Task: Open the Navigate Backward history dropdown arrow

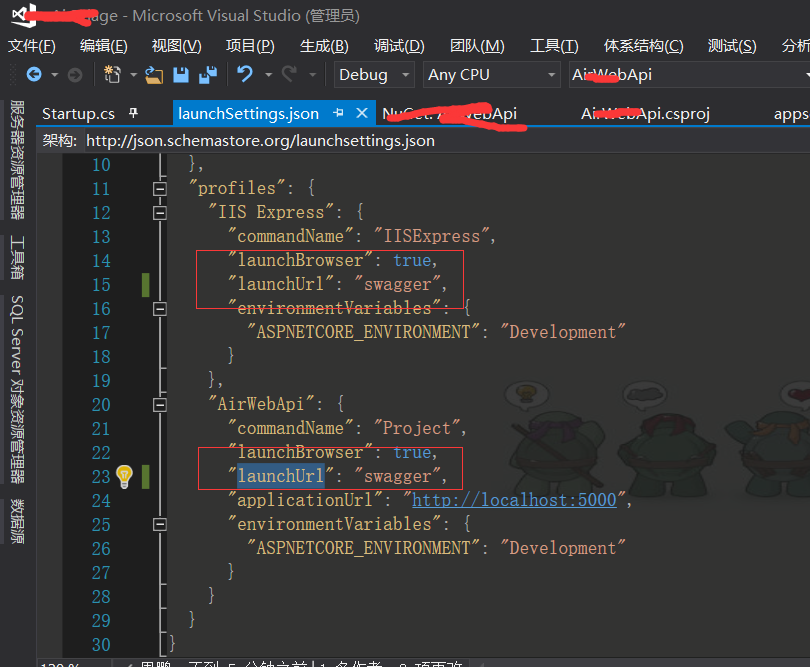Action: [54, 75]
